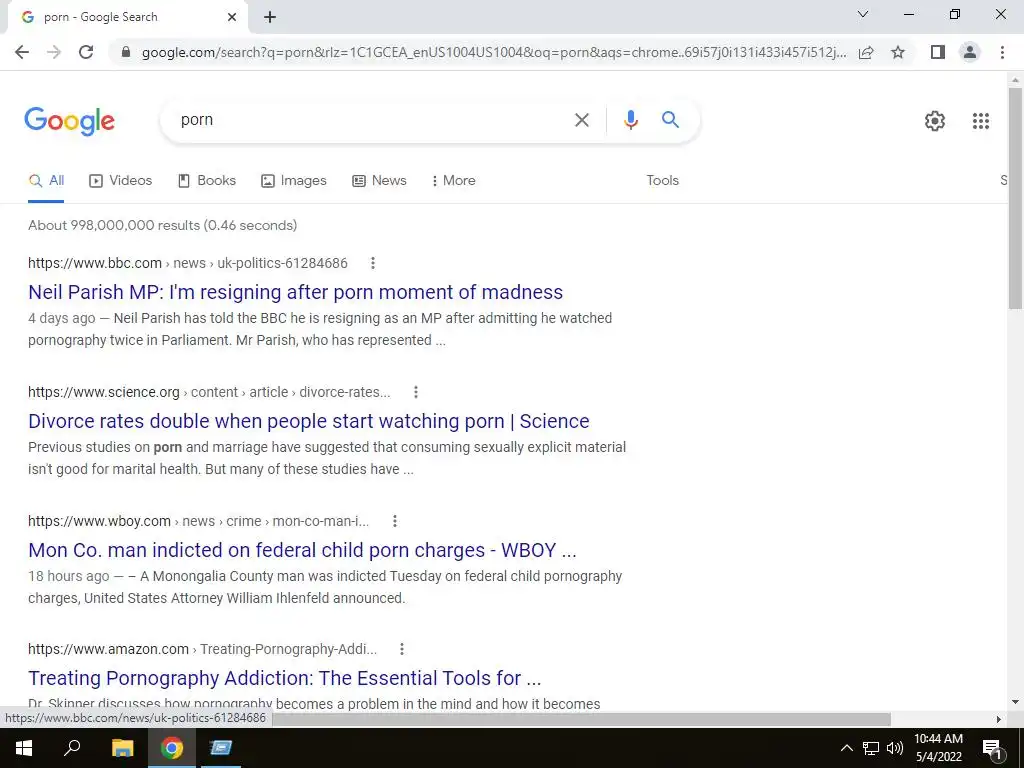1024x768 pixels.
Task: Clear the search box with X icon
Action: tap(581, 120)
